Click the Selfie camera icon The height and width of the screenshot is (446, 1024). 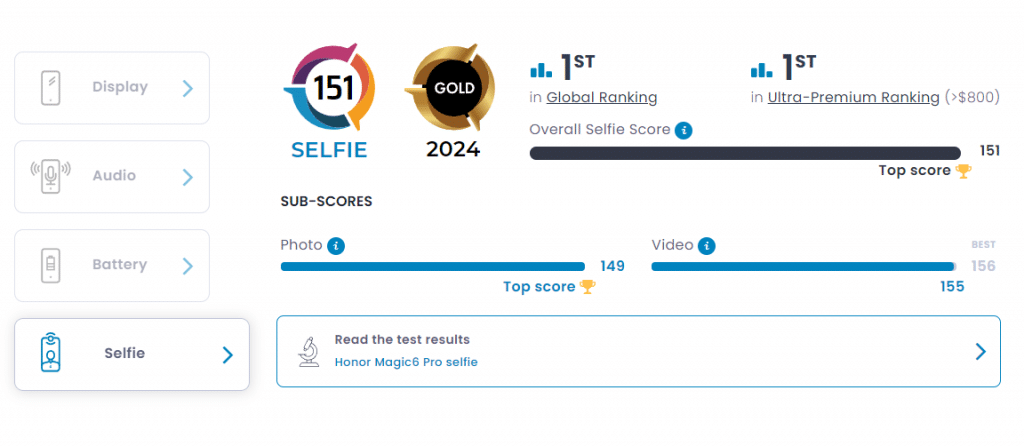click(51, 353)
